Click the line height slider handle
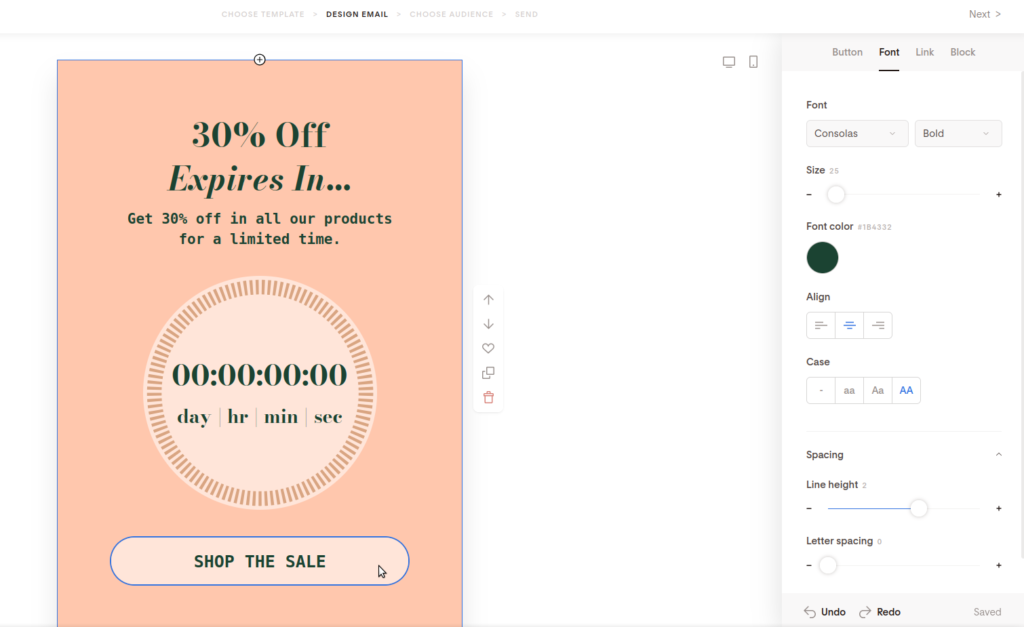This screenshot has height=627, width=1024. [x=919, y=508]
